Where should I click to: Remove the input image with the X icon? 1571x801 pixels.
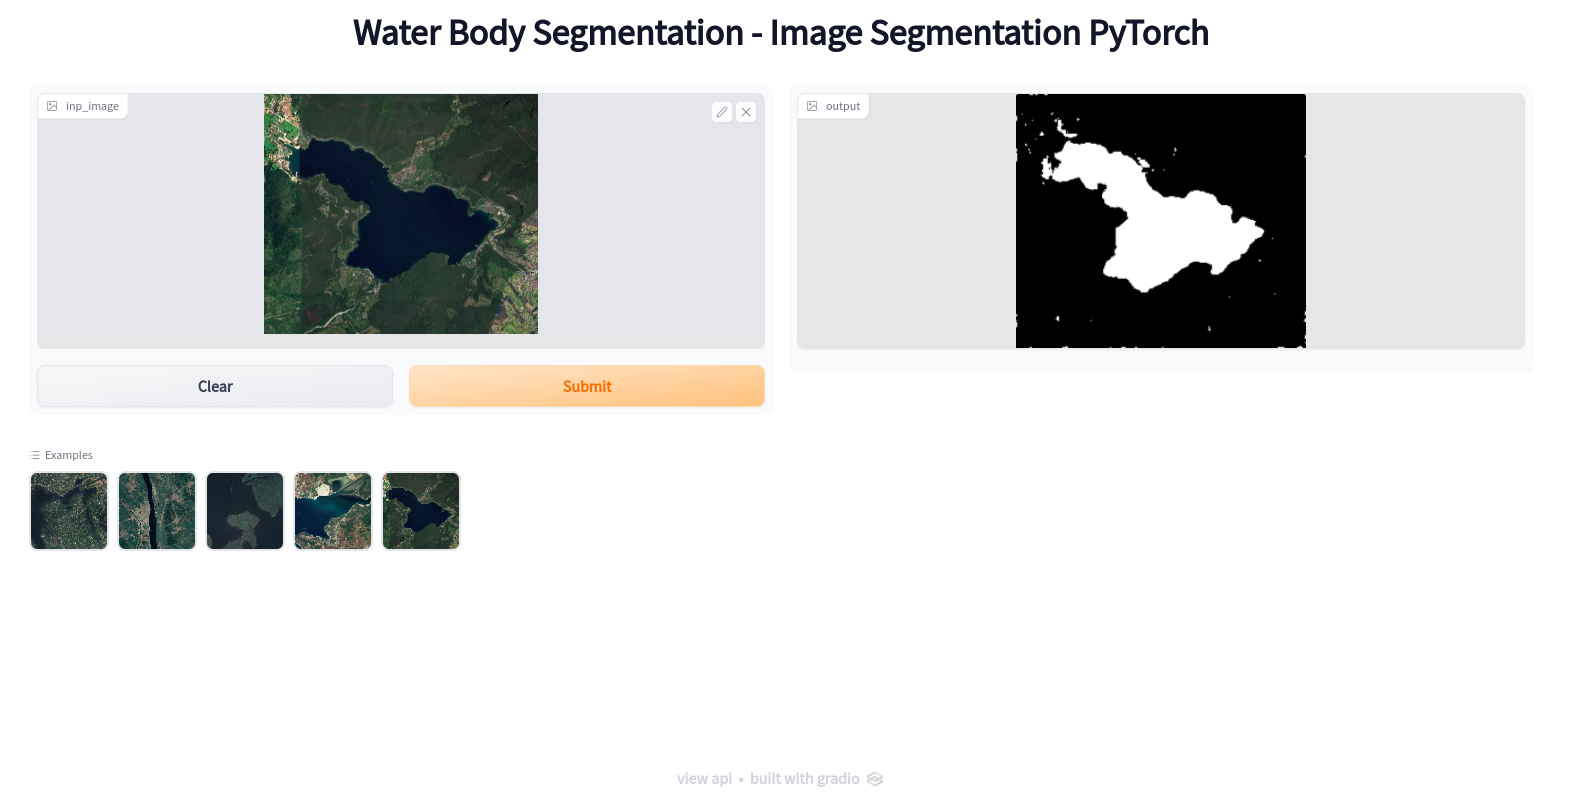tap(746, 112)
